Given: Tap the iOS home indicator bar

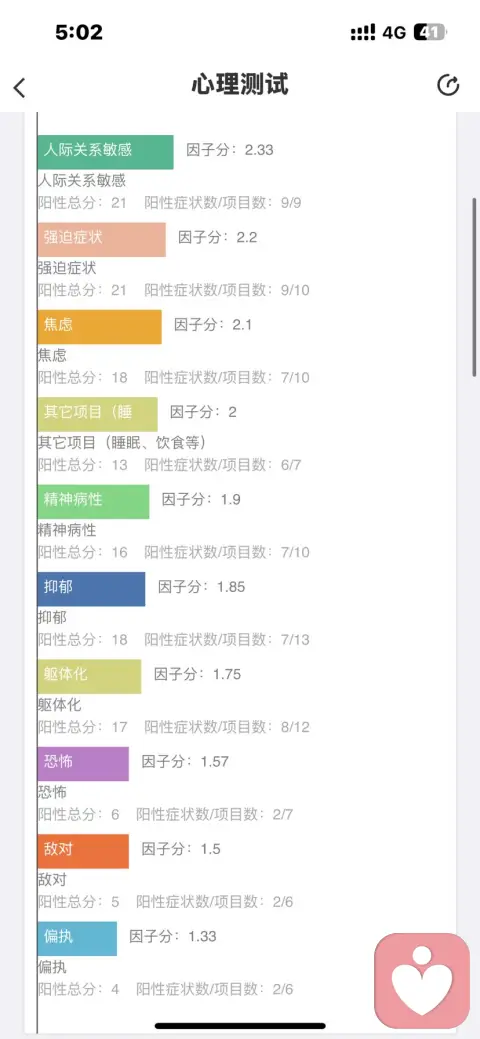Looking at the screenshot, I should click(x=240, y=1026).
